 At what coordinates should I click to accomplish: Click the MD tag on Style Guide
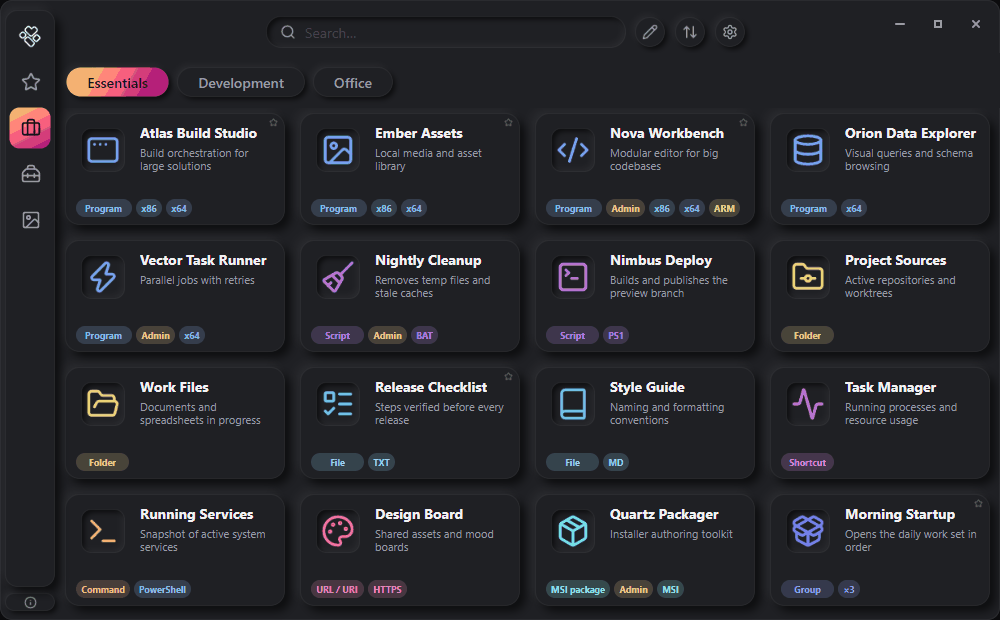pos(615,462)
